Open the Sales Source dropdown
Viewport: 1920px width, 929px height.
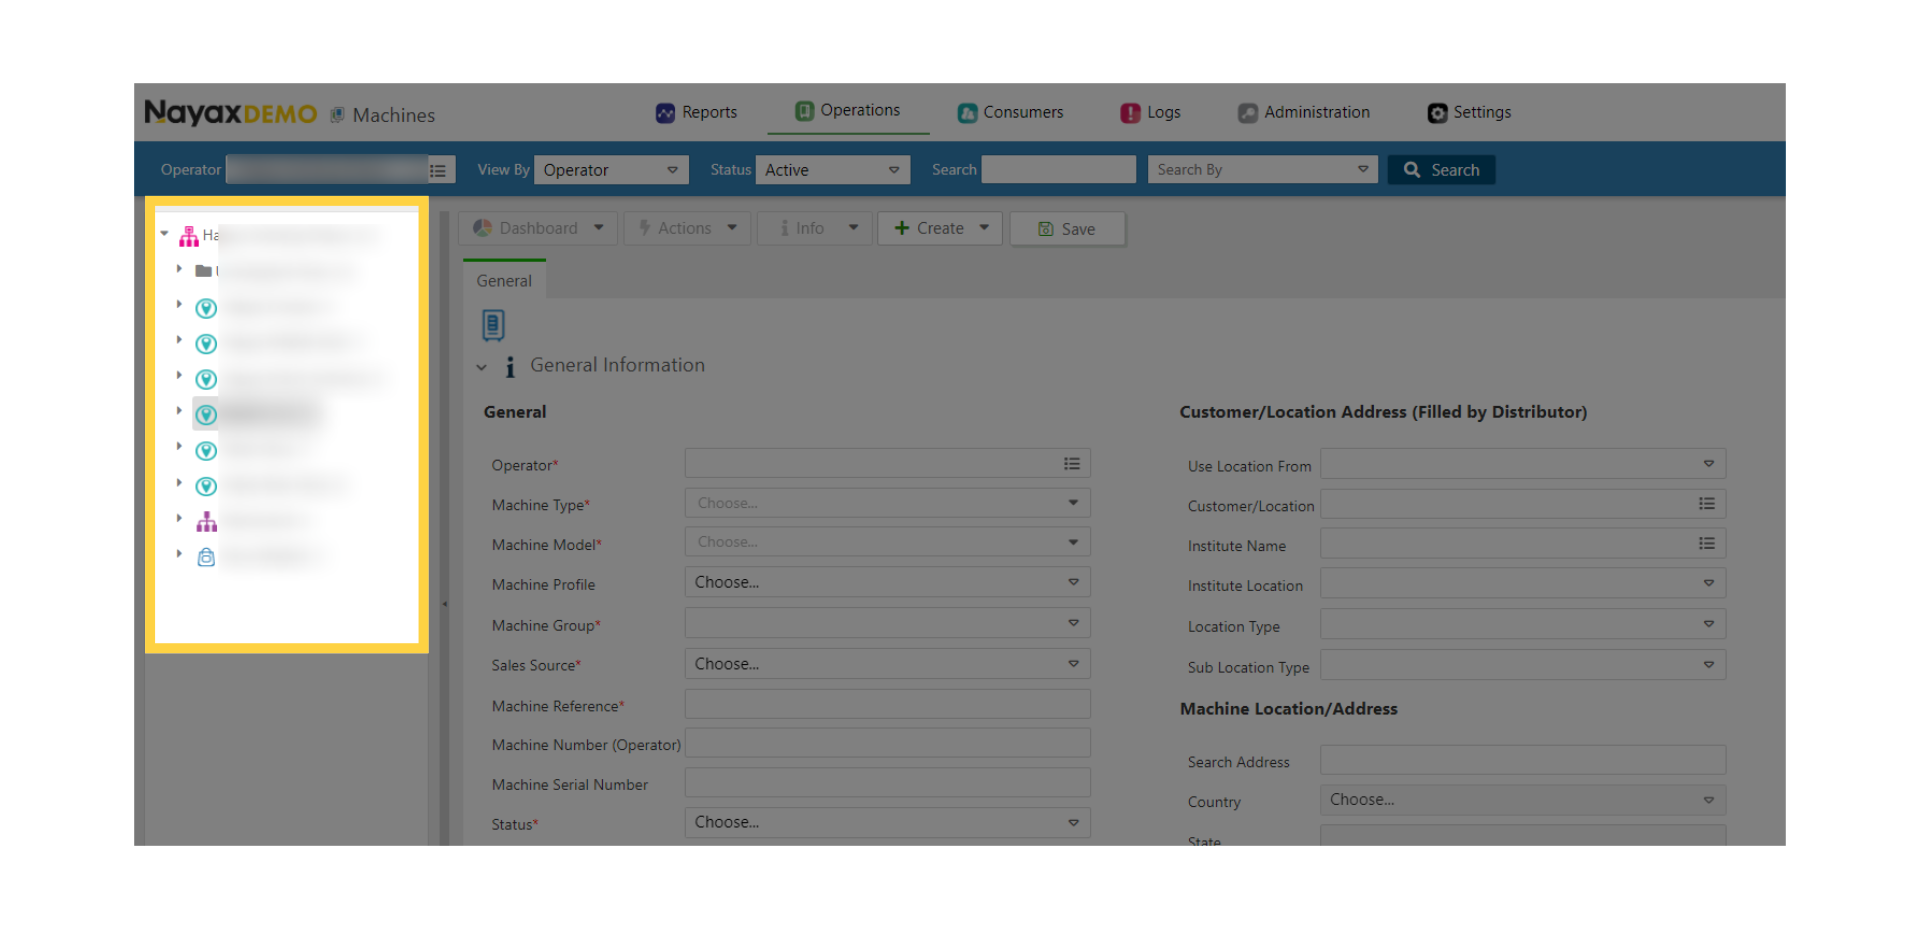point(887,664)
